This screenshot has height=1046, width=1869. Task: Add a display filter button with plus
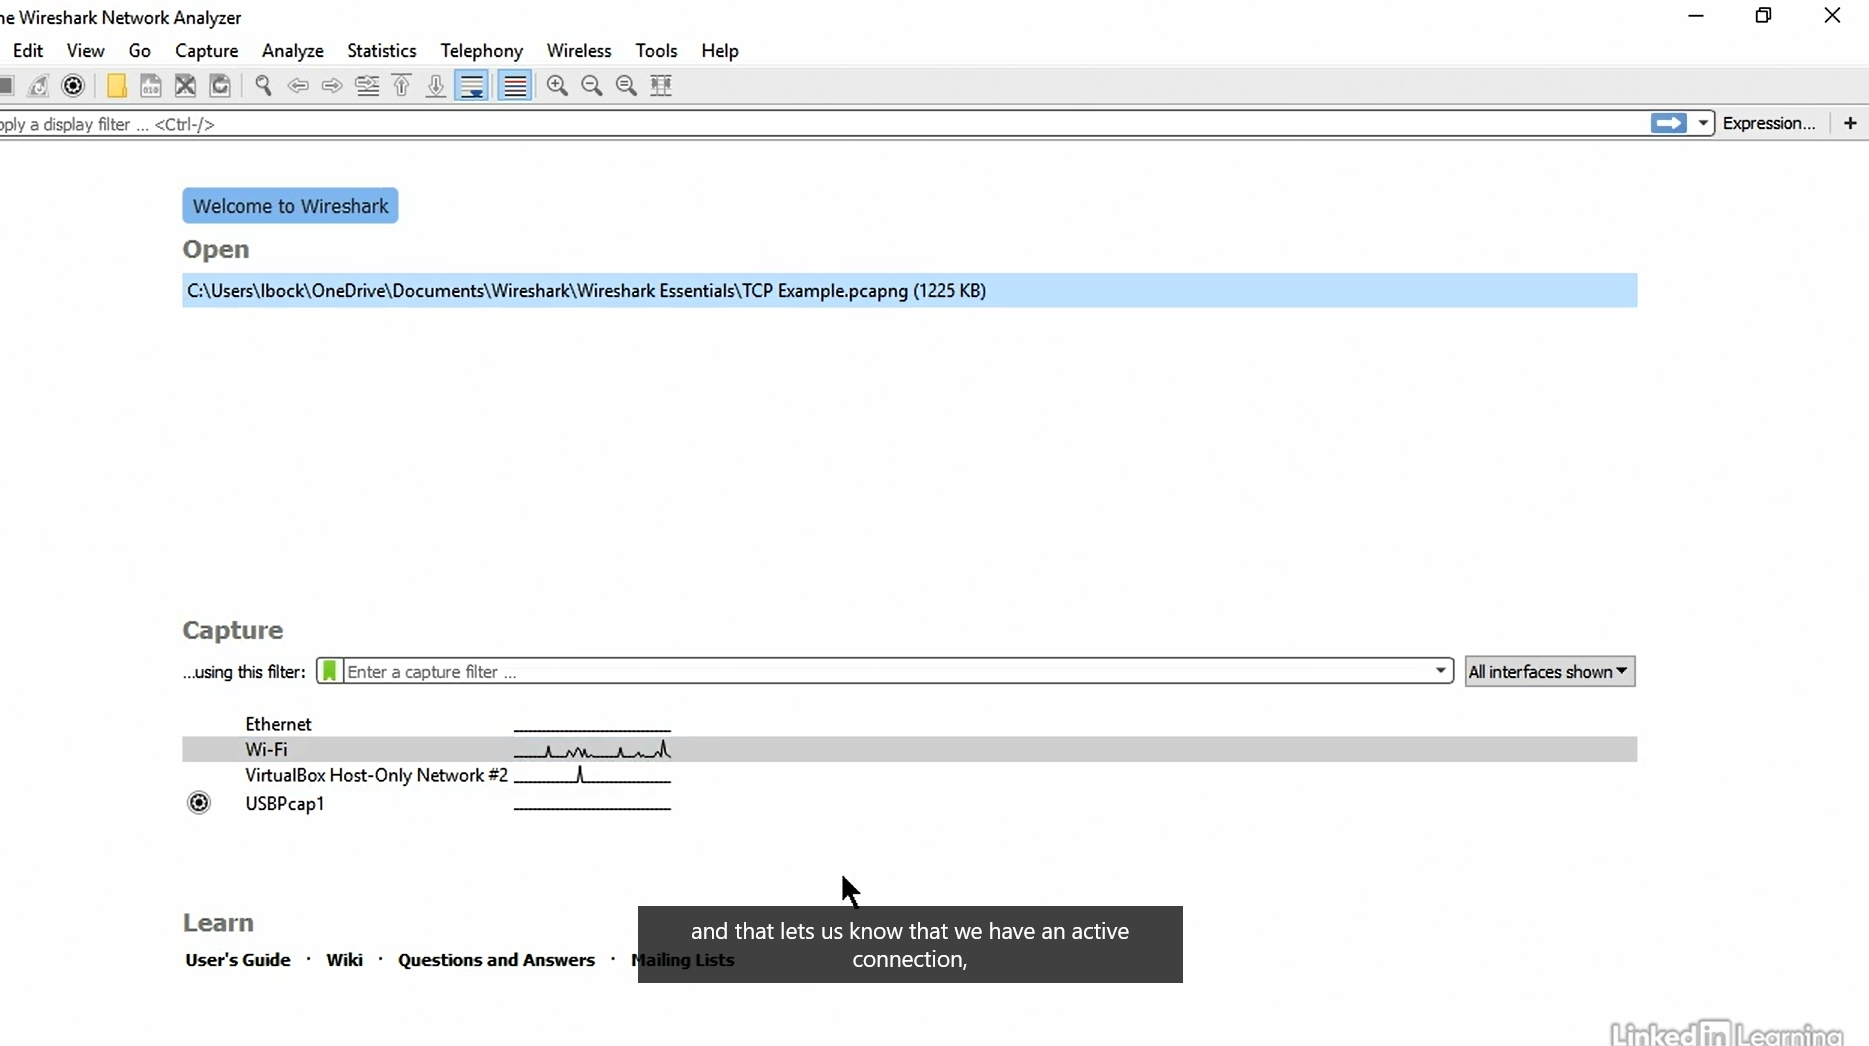point(1850,123)
